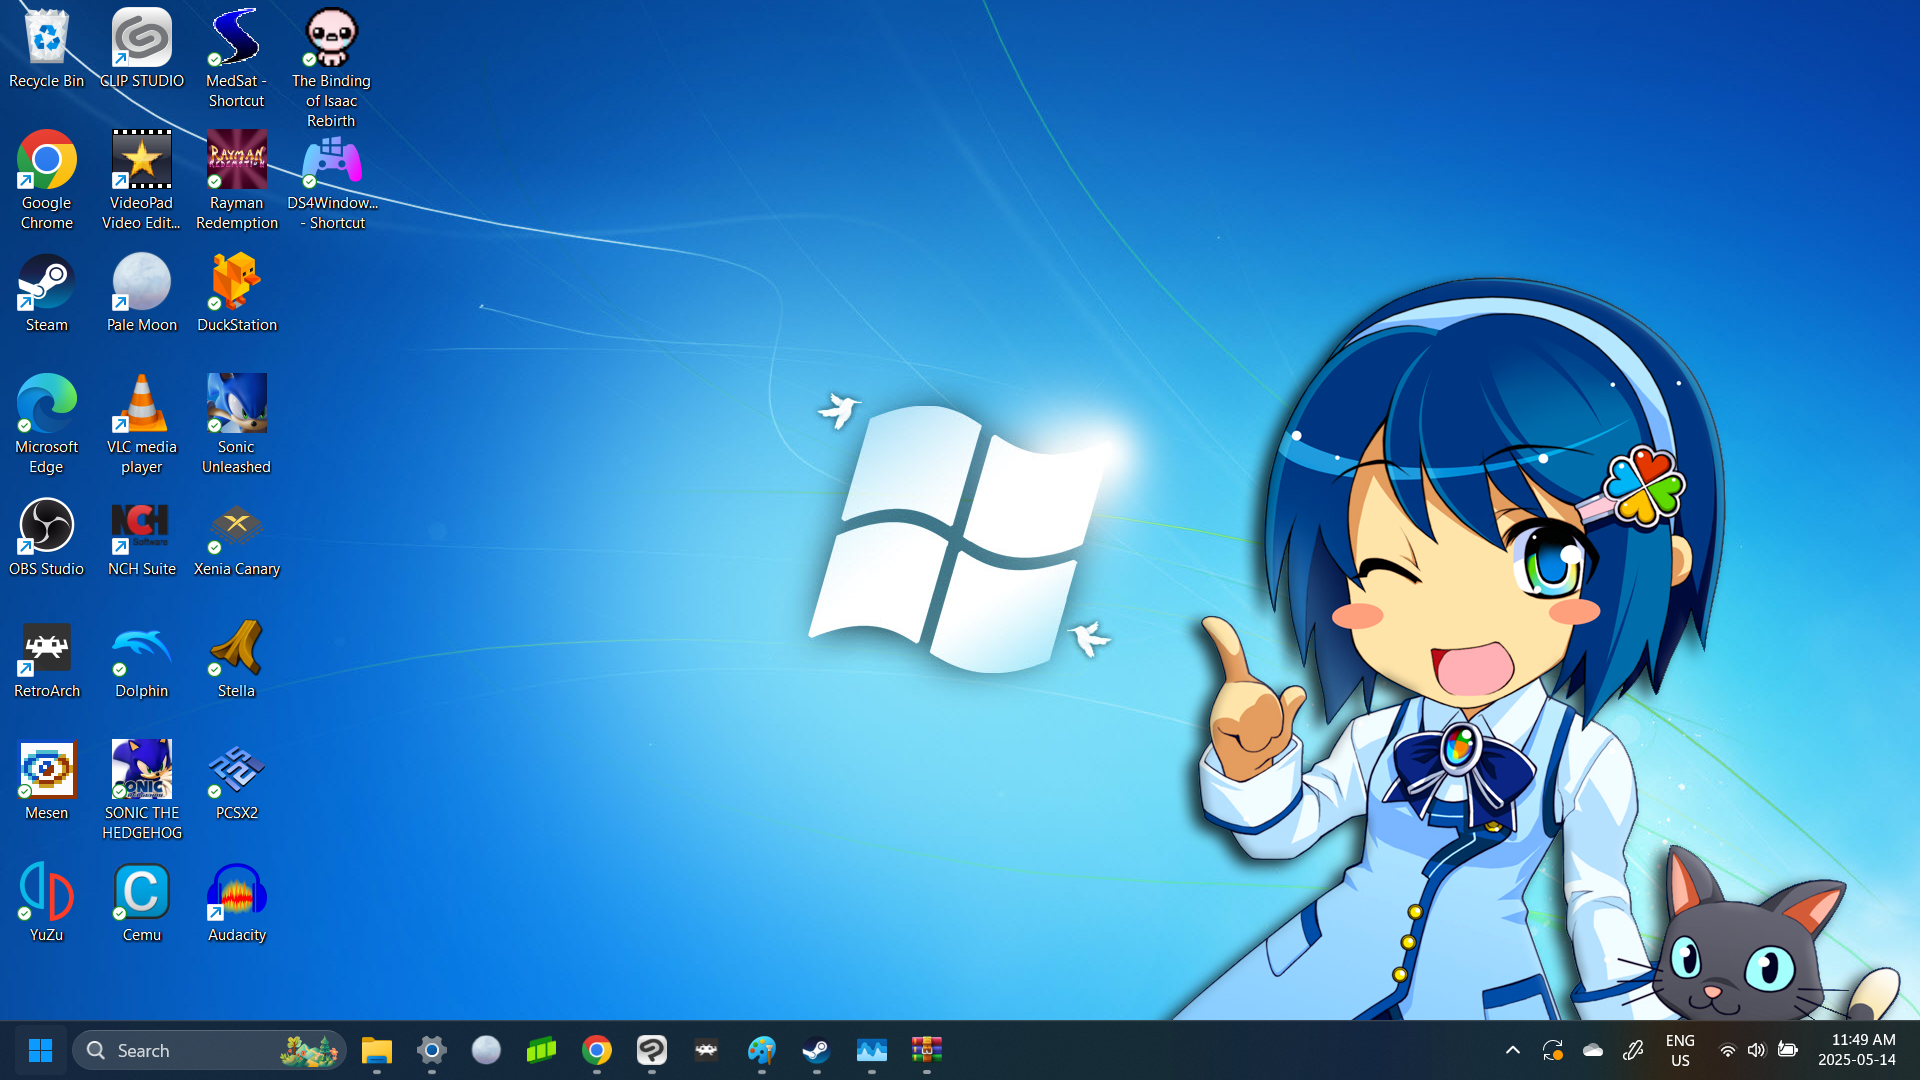The image size is (1920, 1080).
Task: Select the Cemu desktop icon
Action: (x=141, y=903)
